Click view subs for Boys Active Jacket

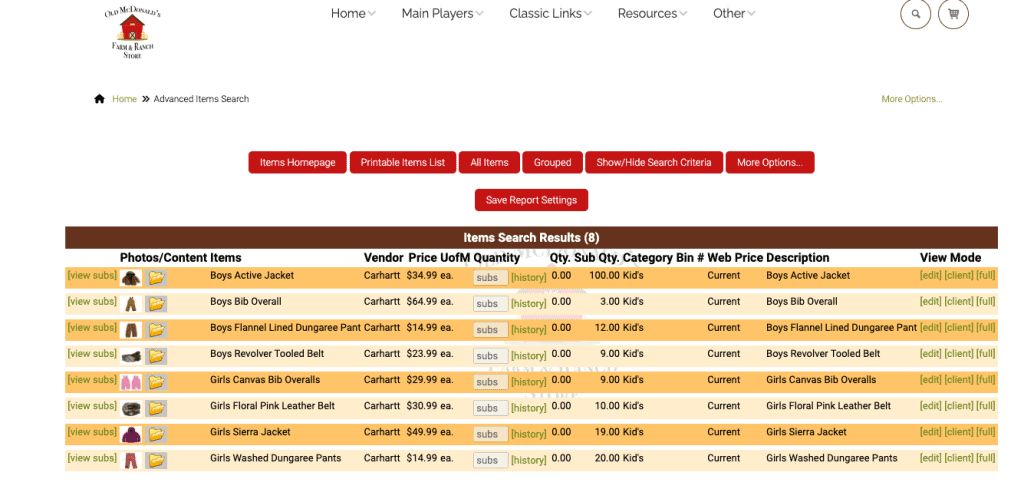(x=92, y=276)
